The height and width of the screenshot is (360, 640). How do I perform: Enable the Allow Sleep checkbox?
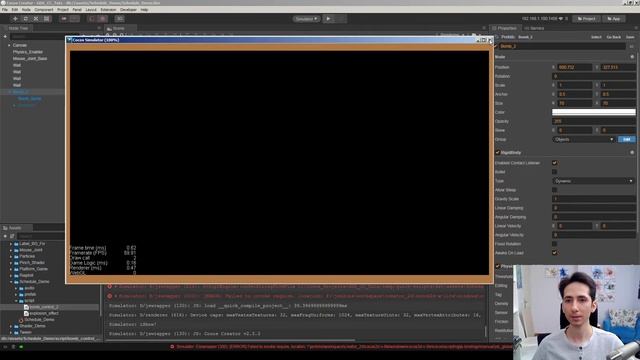click(554, 190)
